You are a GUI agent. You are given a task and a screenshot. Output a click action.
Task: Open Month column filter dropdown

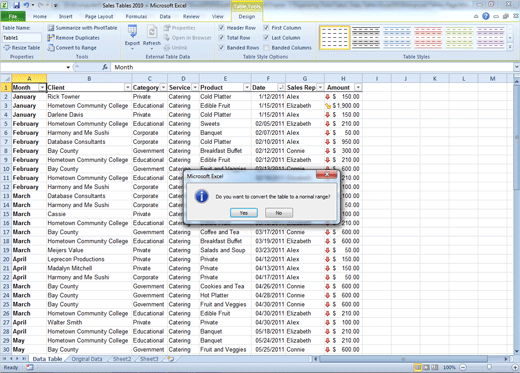[x=42, y=87]
